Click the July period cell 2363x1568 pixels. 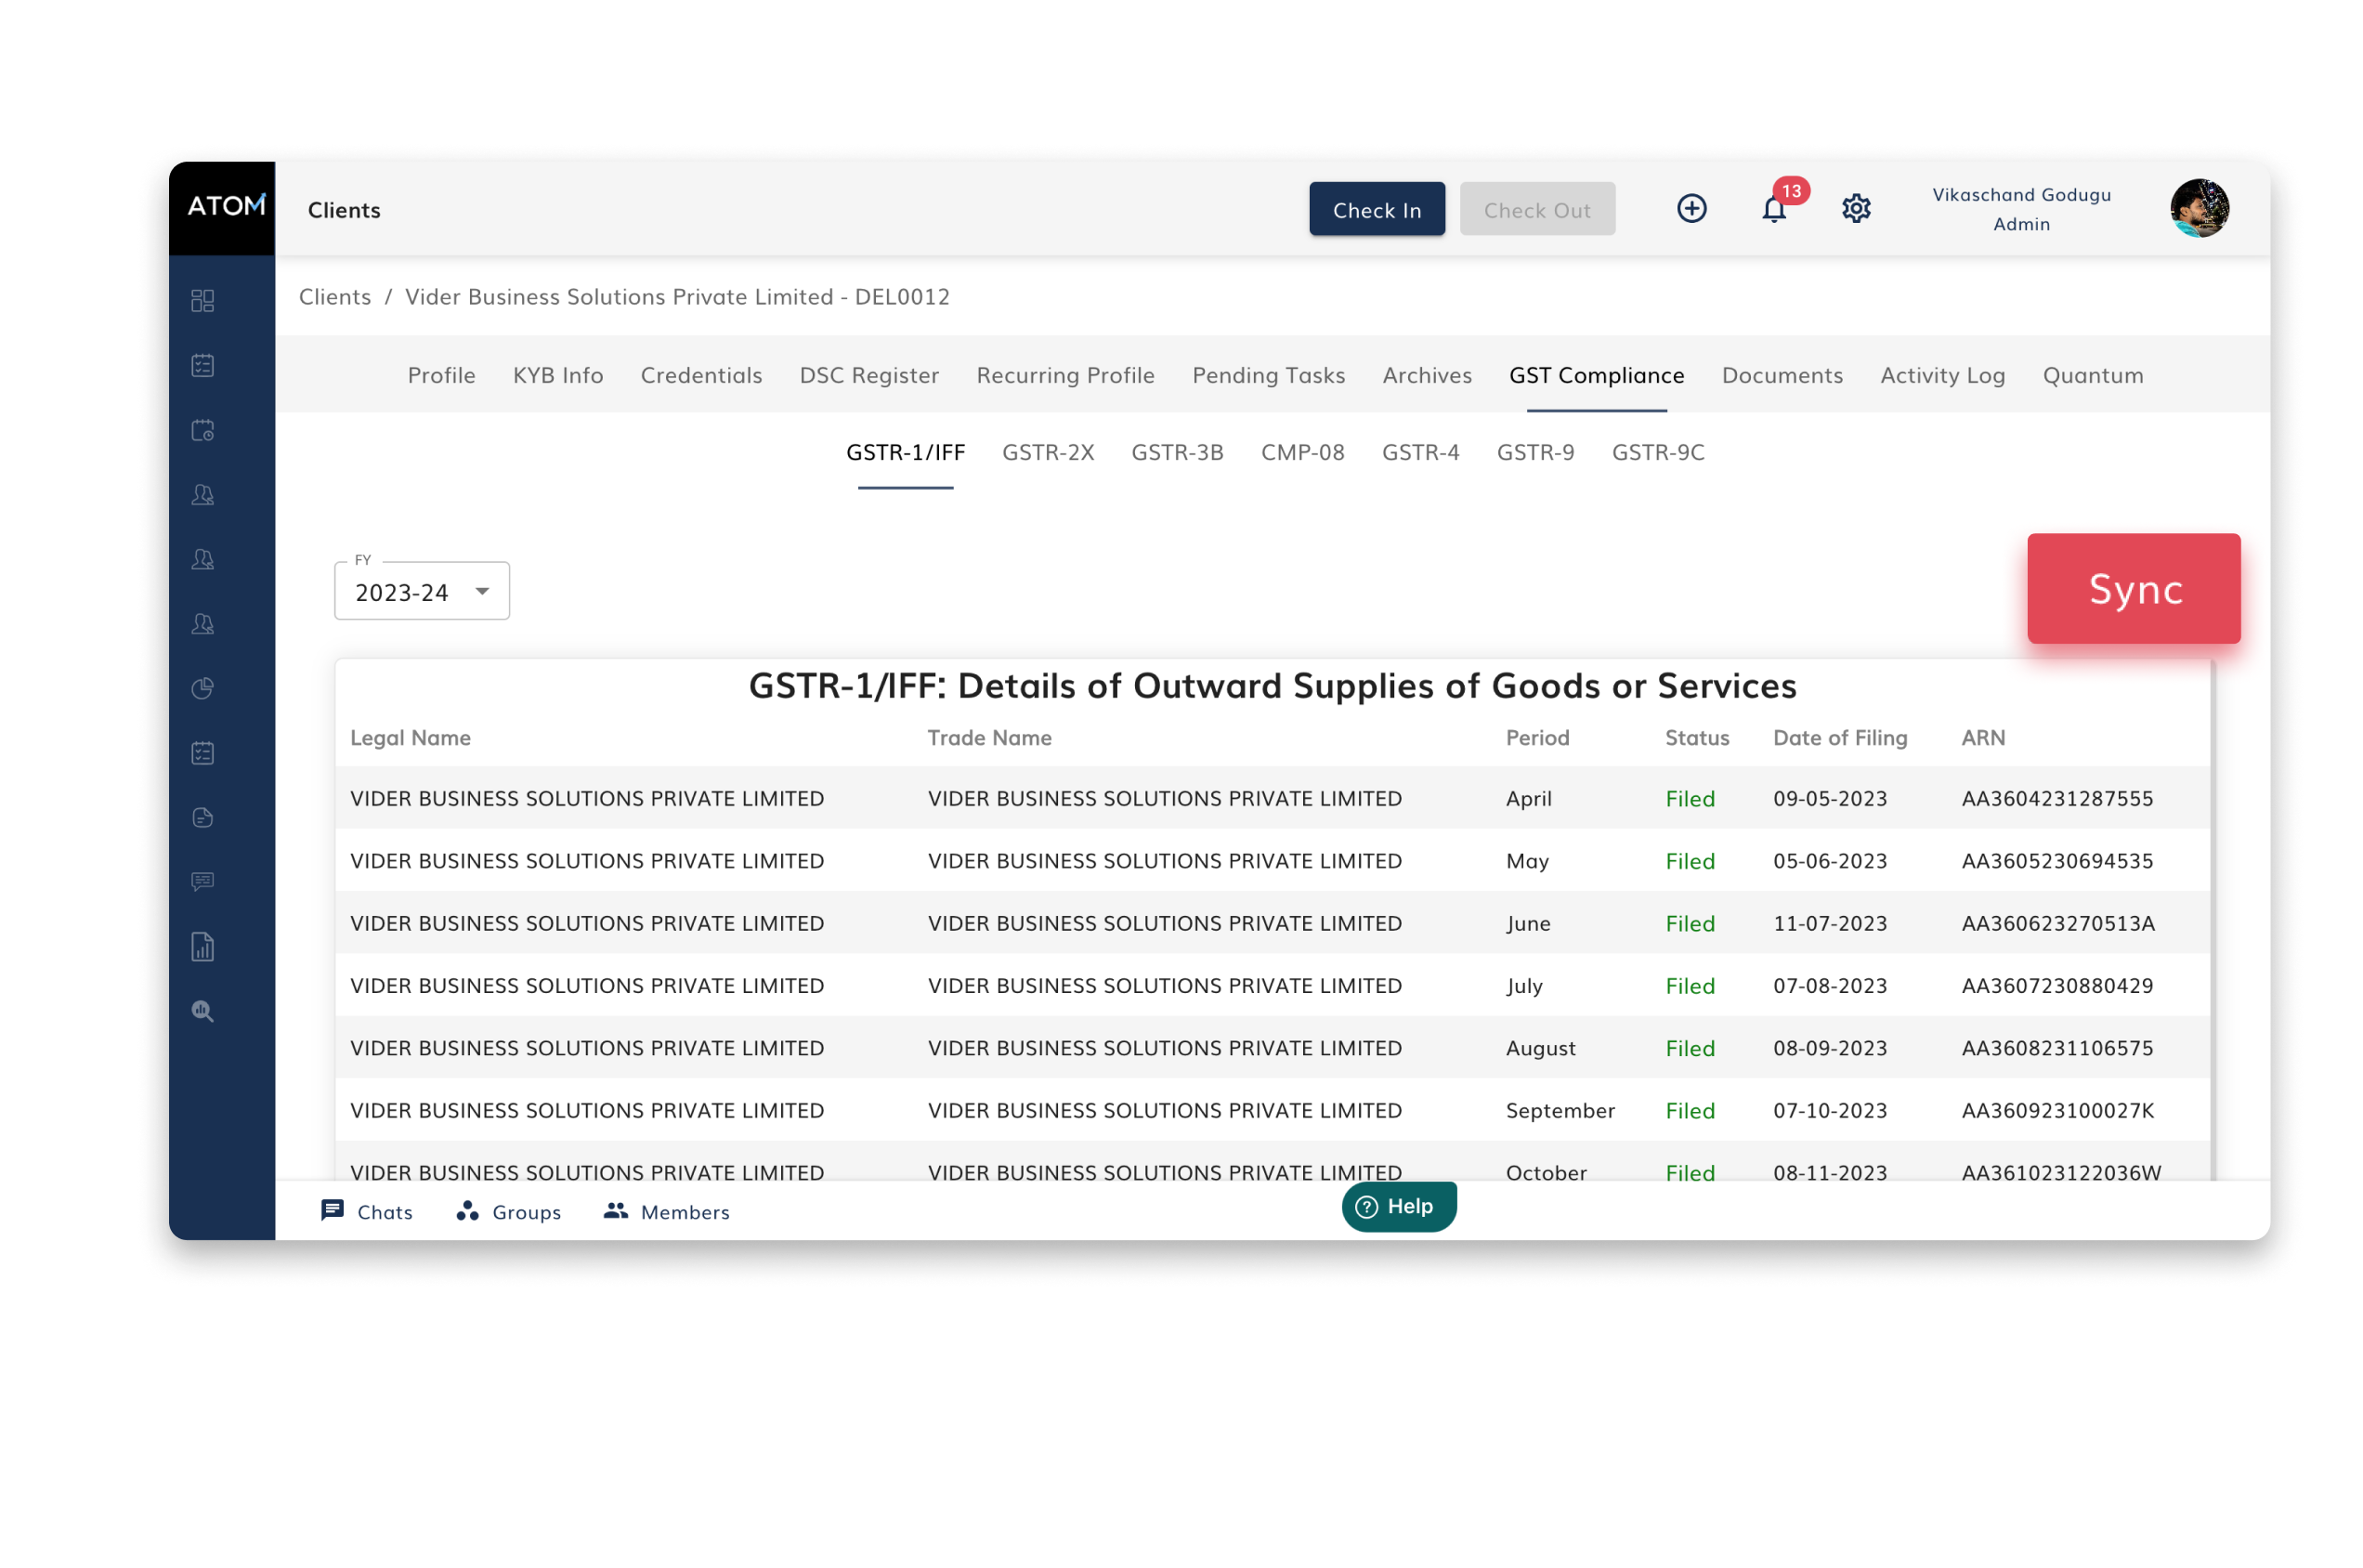point(1525,987)
